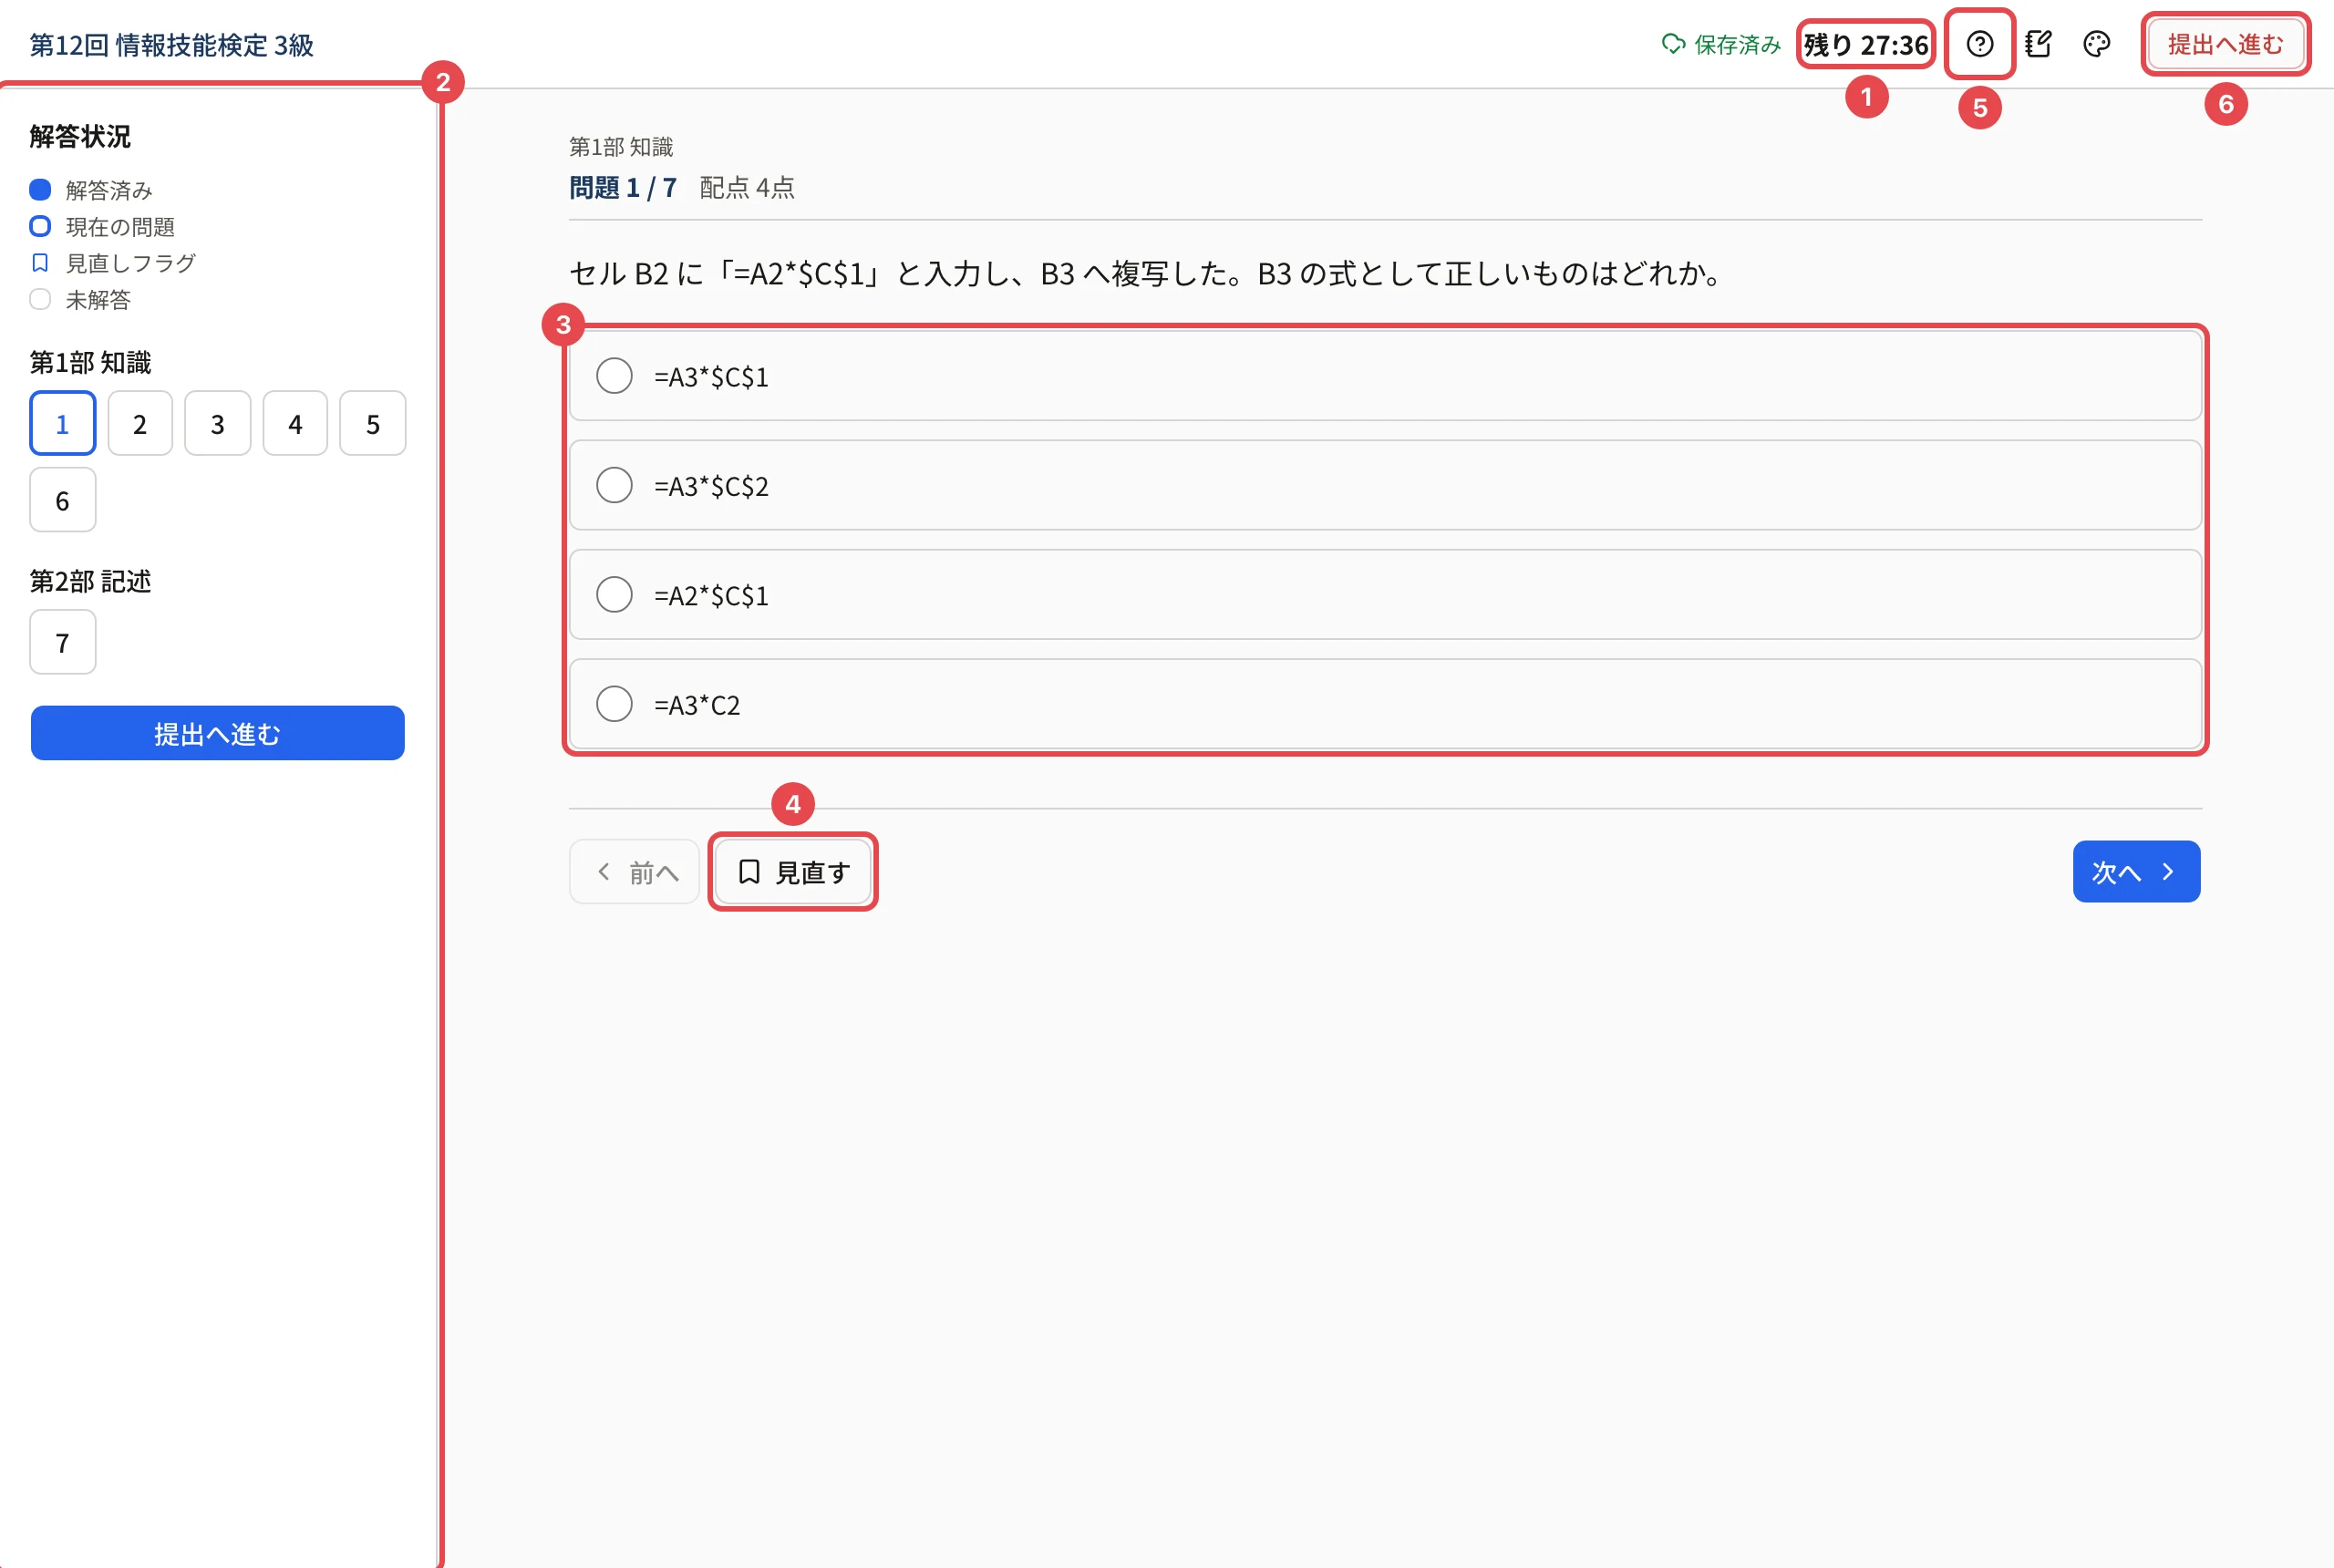
Task: Click the blue 提出へ進む sidebar button
Action: tap(217, 733)
